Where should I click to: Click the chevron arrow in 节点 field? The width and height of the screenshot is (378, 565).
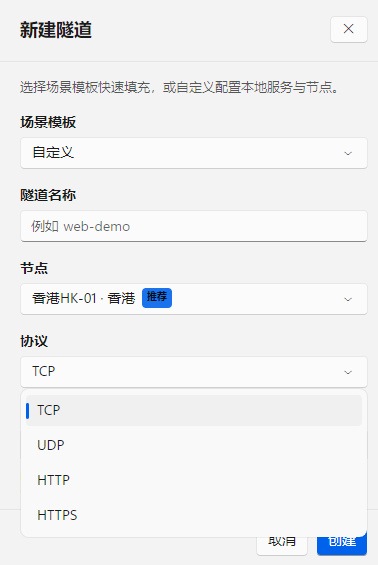(348, 299)
